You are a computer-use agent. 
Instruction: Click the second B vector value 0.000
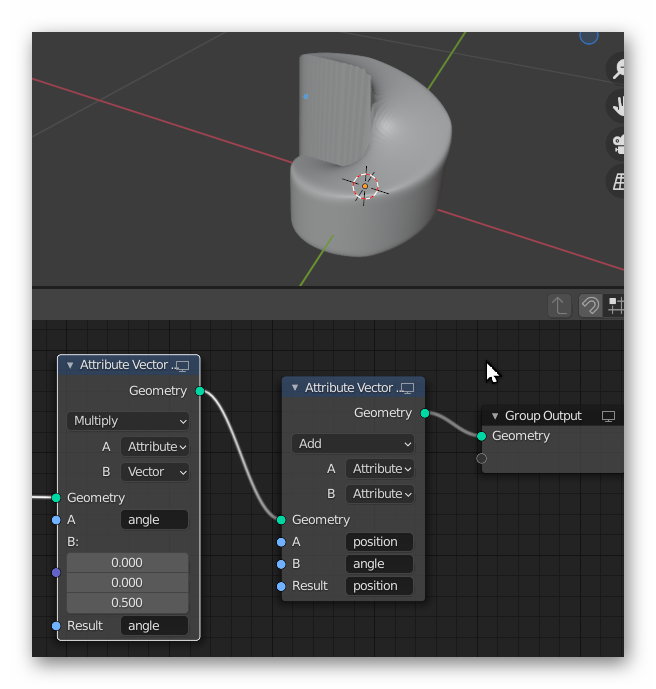point(127,583)
